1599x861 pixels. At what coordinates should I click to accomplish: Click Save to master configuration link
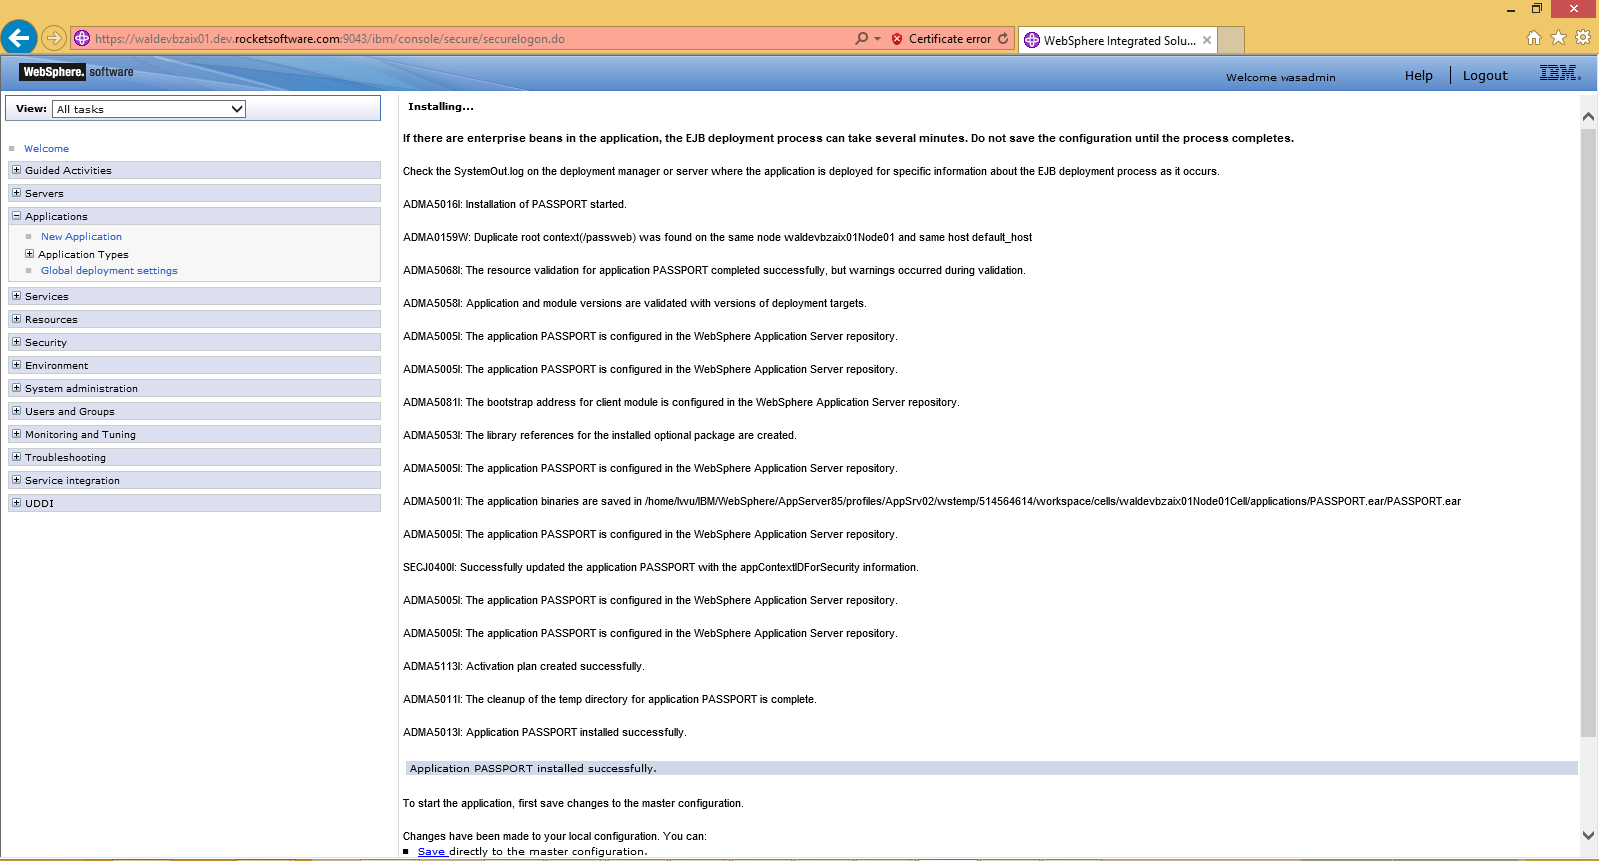[431, 852]
